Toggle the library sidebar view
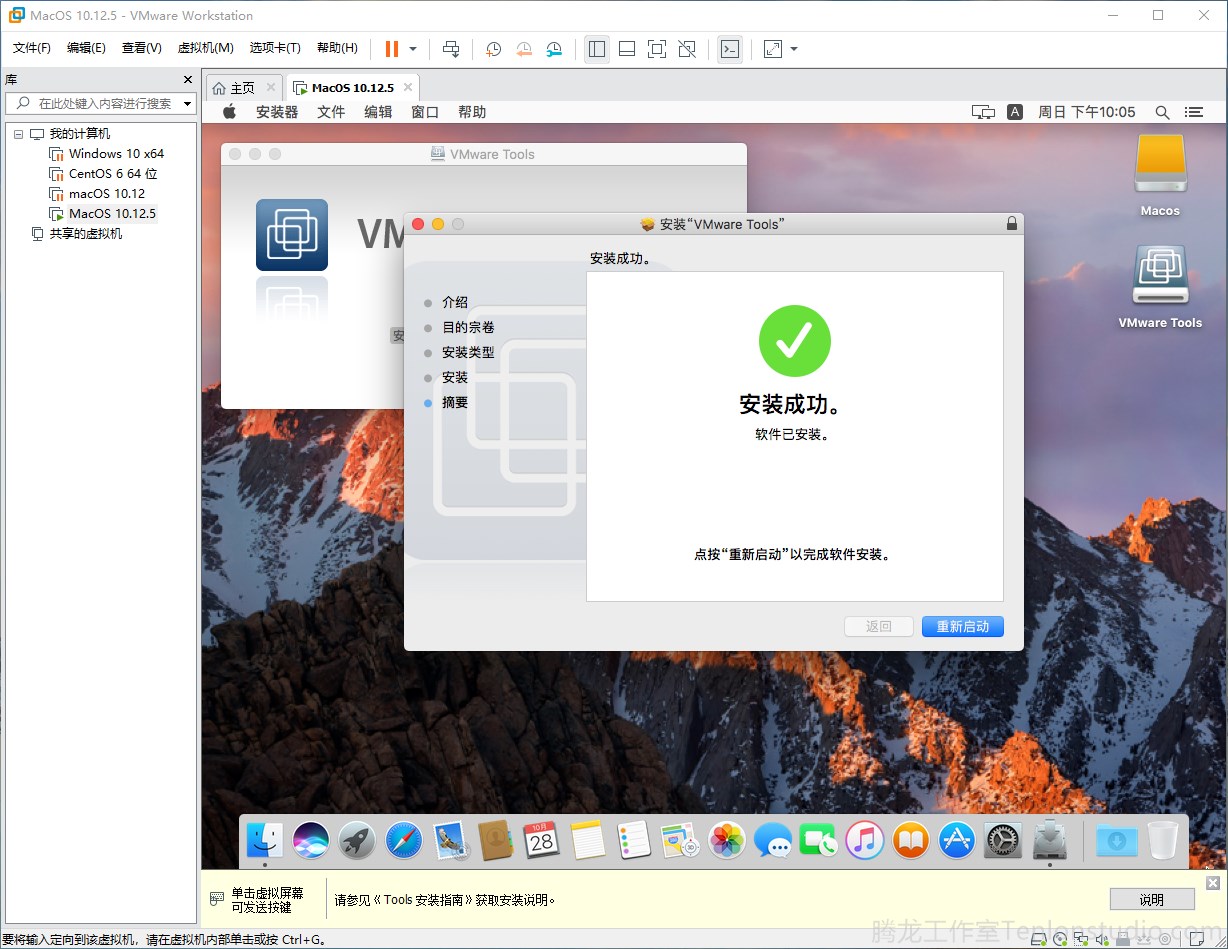 597,49
